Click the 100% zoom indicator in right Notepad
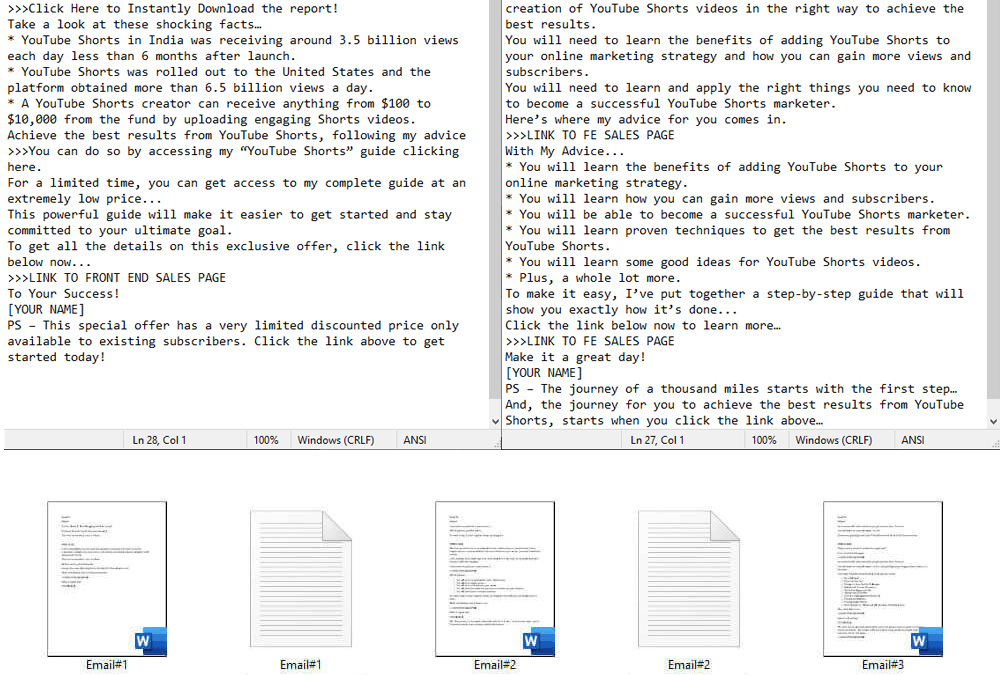 764,440
